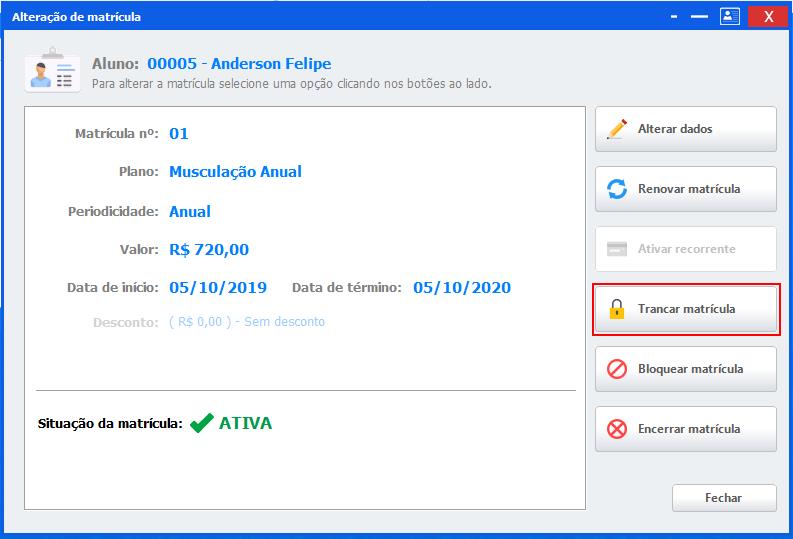
Task: Click the red prohibition icon on Bloquear matrícula
Action: [x=616, y=369]
